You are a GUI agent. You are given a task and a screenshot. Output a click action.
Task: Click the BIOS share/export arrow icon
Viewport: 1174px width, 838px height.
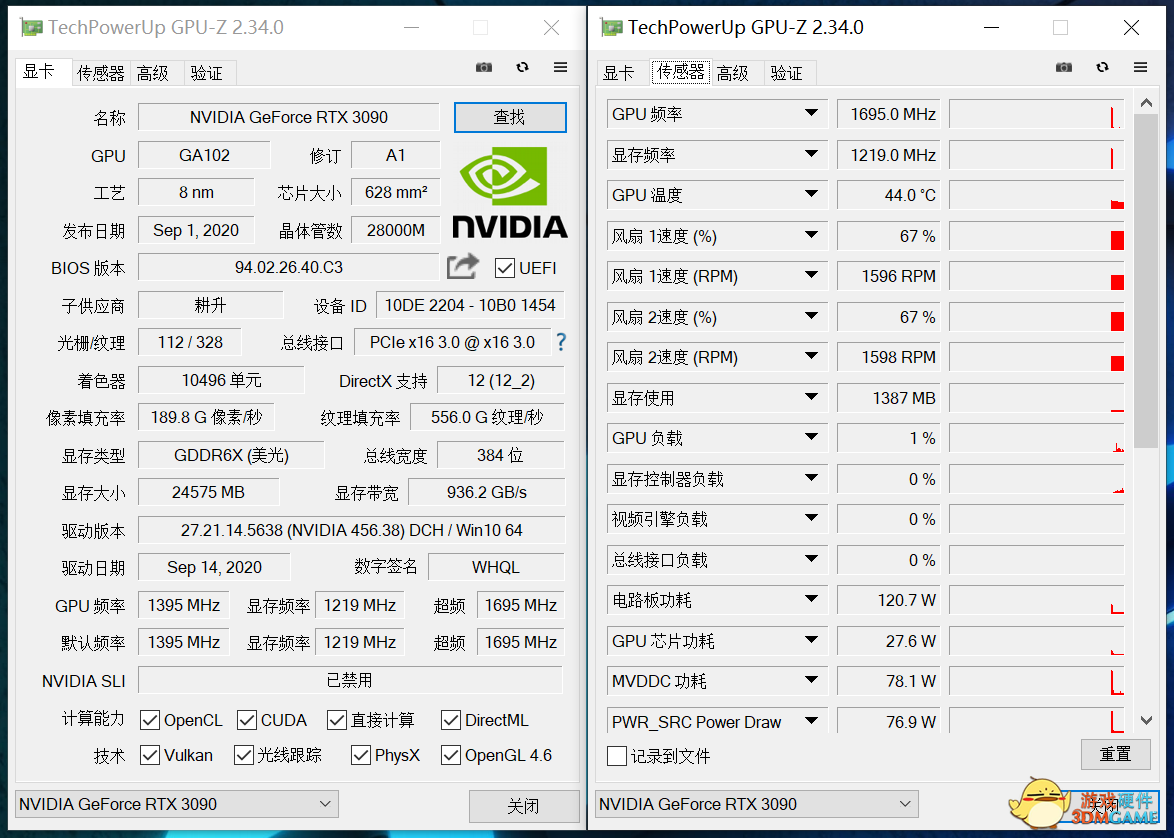tap(463, 267)
